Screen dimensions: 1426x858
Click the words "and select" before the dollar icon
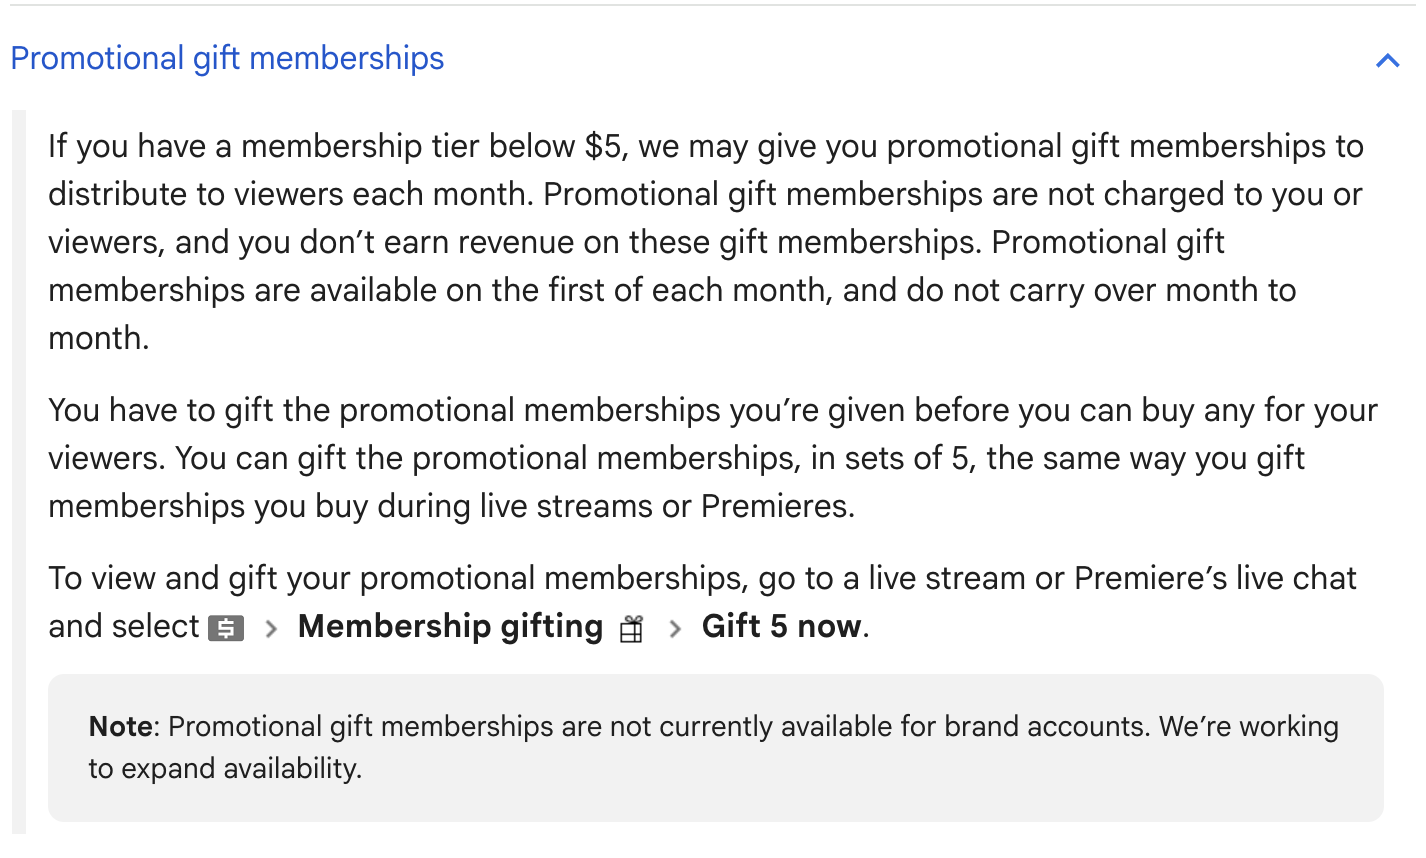124,626
